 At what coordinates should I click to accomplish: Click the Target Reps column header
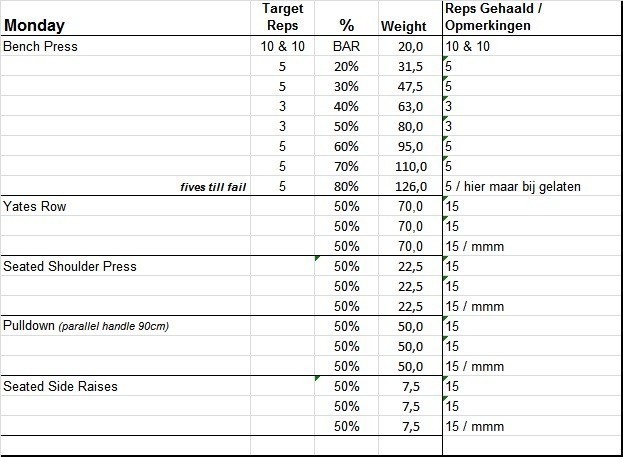coord(281,18)
